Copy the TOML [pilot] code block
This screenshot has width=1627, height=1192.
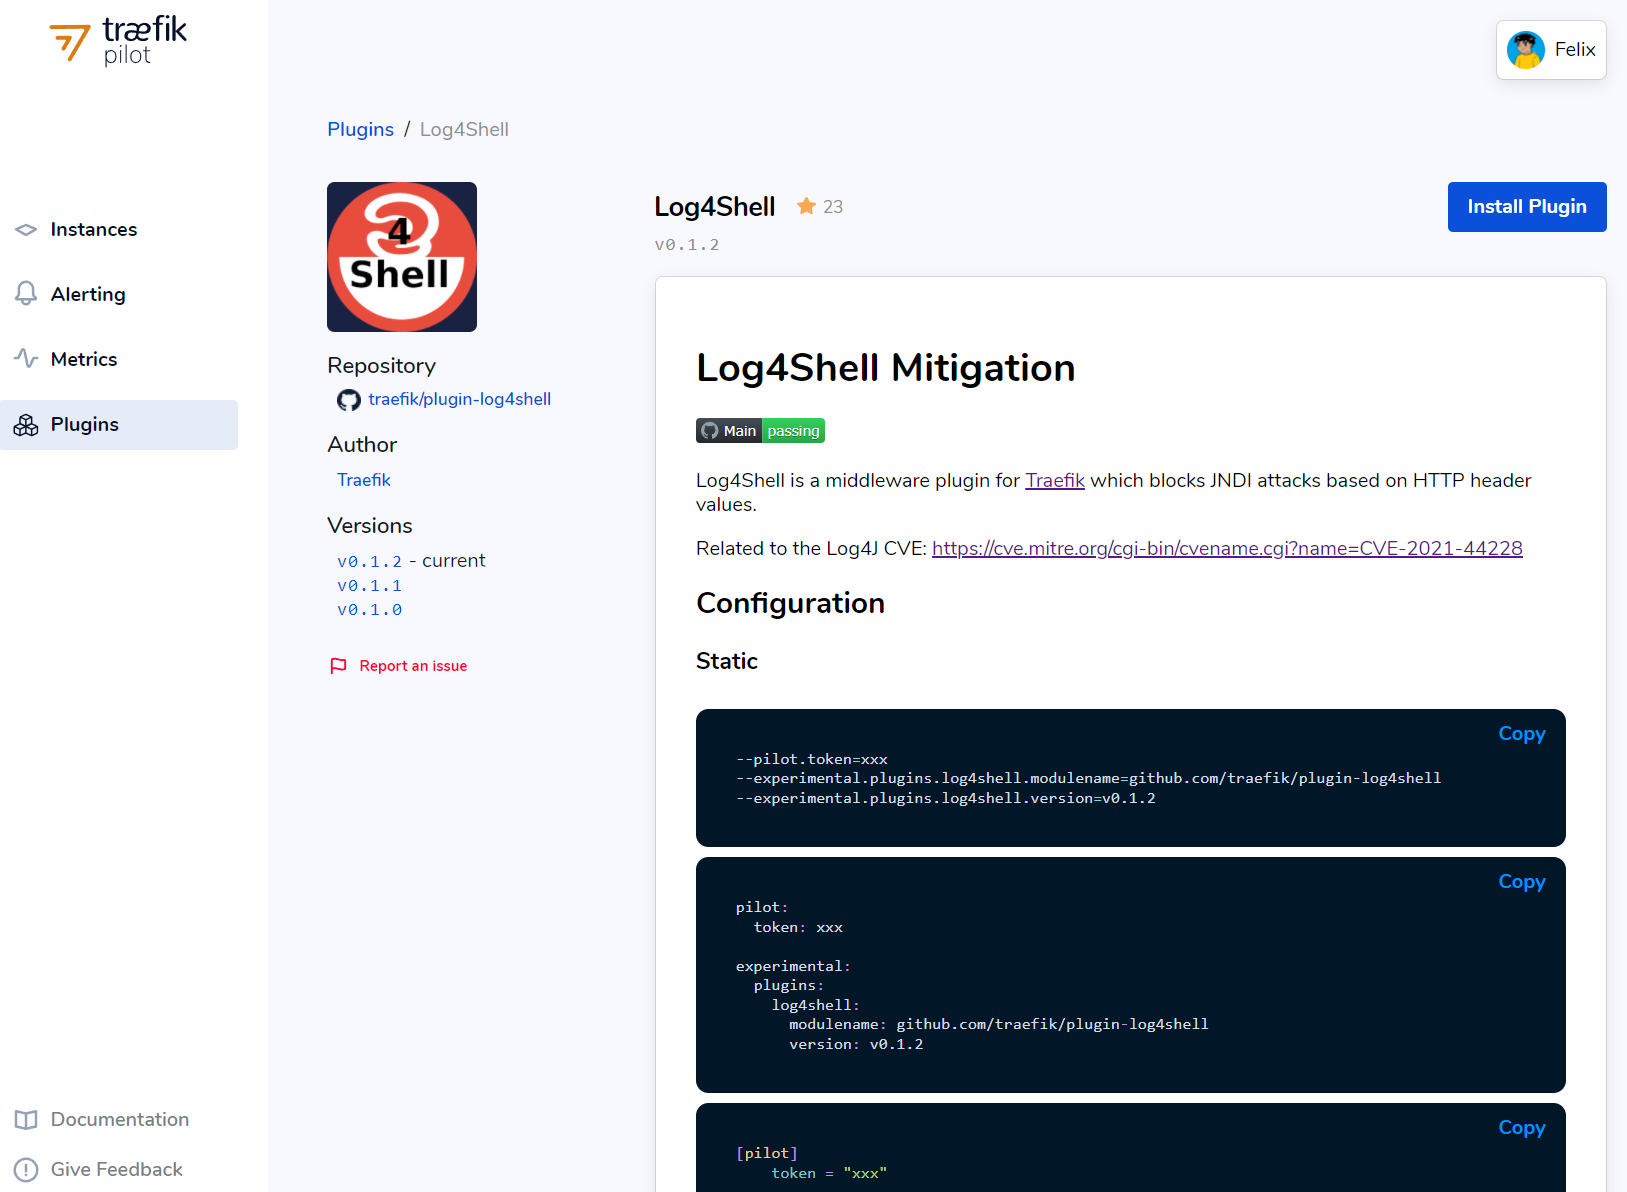tap(1522, 1128)
